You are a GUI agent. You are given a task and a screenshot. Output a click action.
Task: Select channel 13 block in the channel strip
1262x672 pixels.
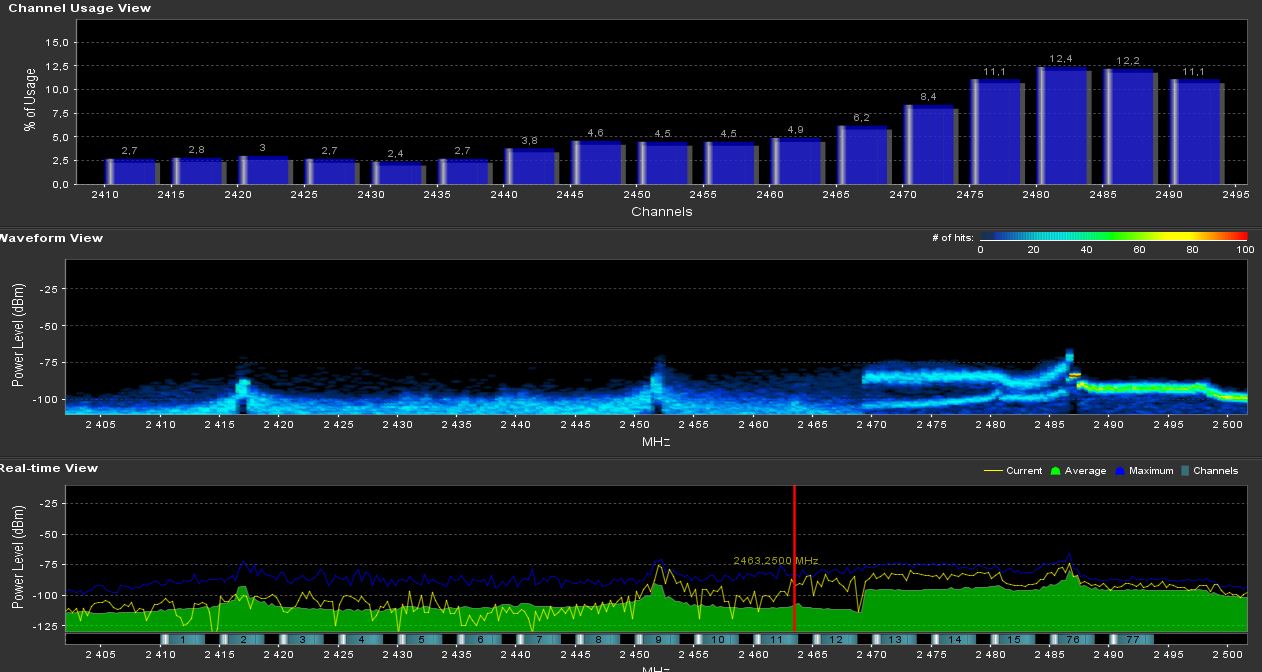(x=895, y=639)
